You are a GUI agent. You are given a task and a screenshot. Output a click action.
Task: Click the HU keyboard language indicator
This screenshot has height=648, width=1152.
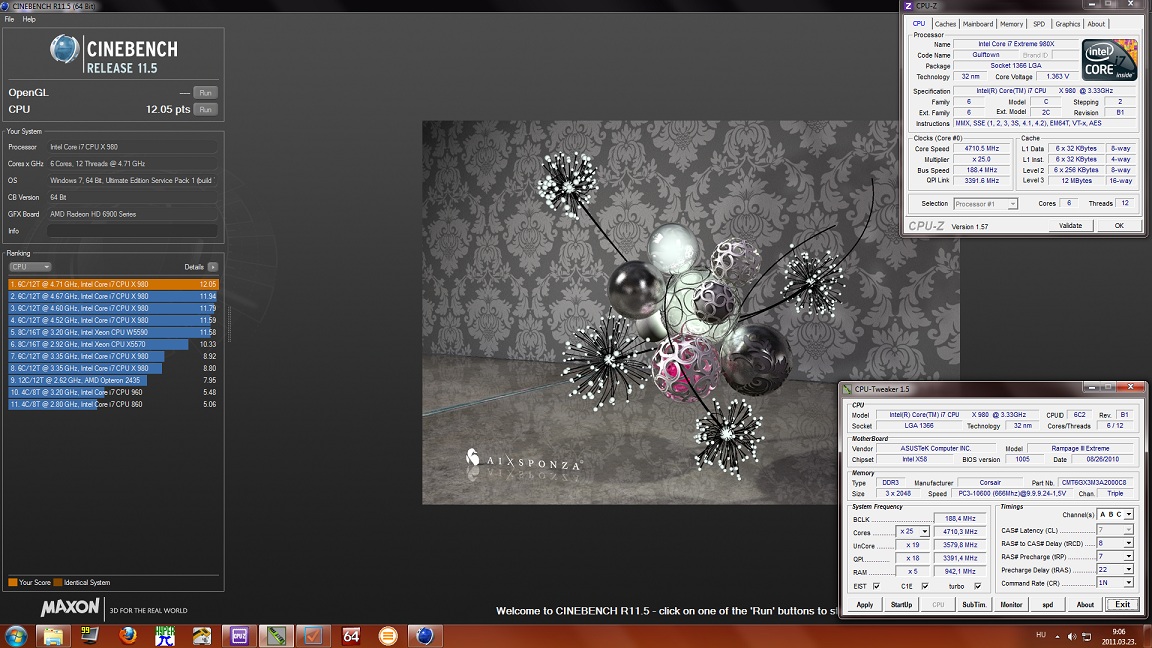point(1040,636)
